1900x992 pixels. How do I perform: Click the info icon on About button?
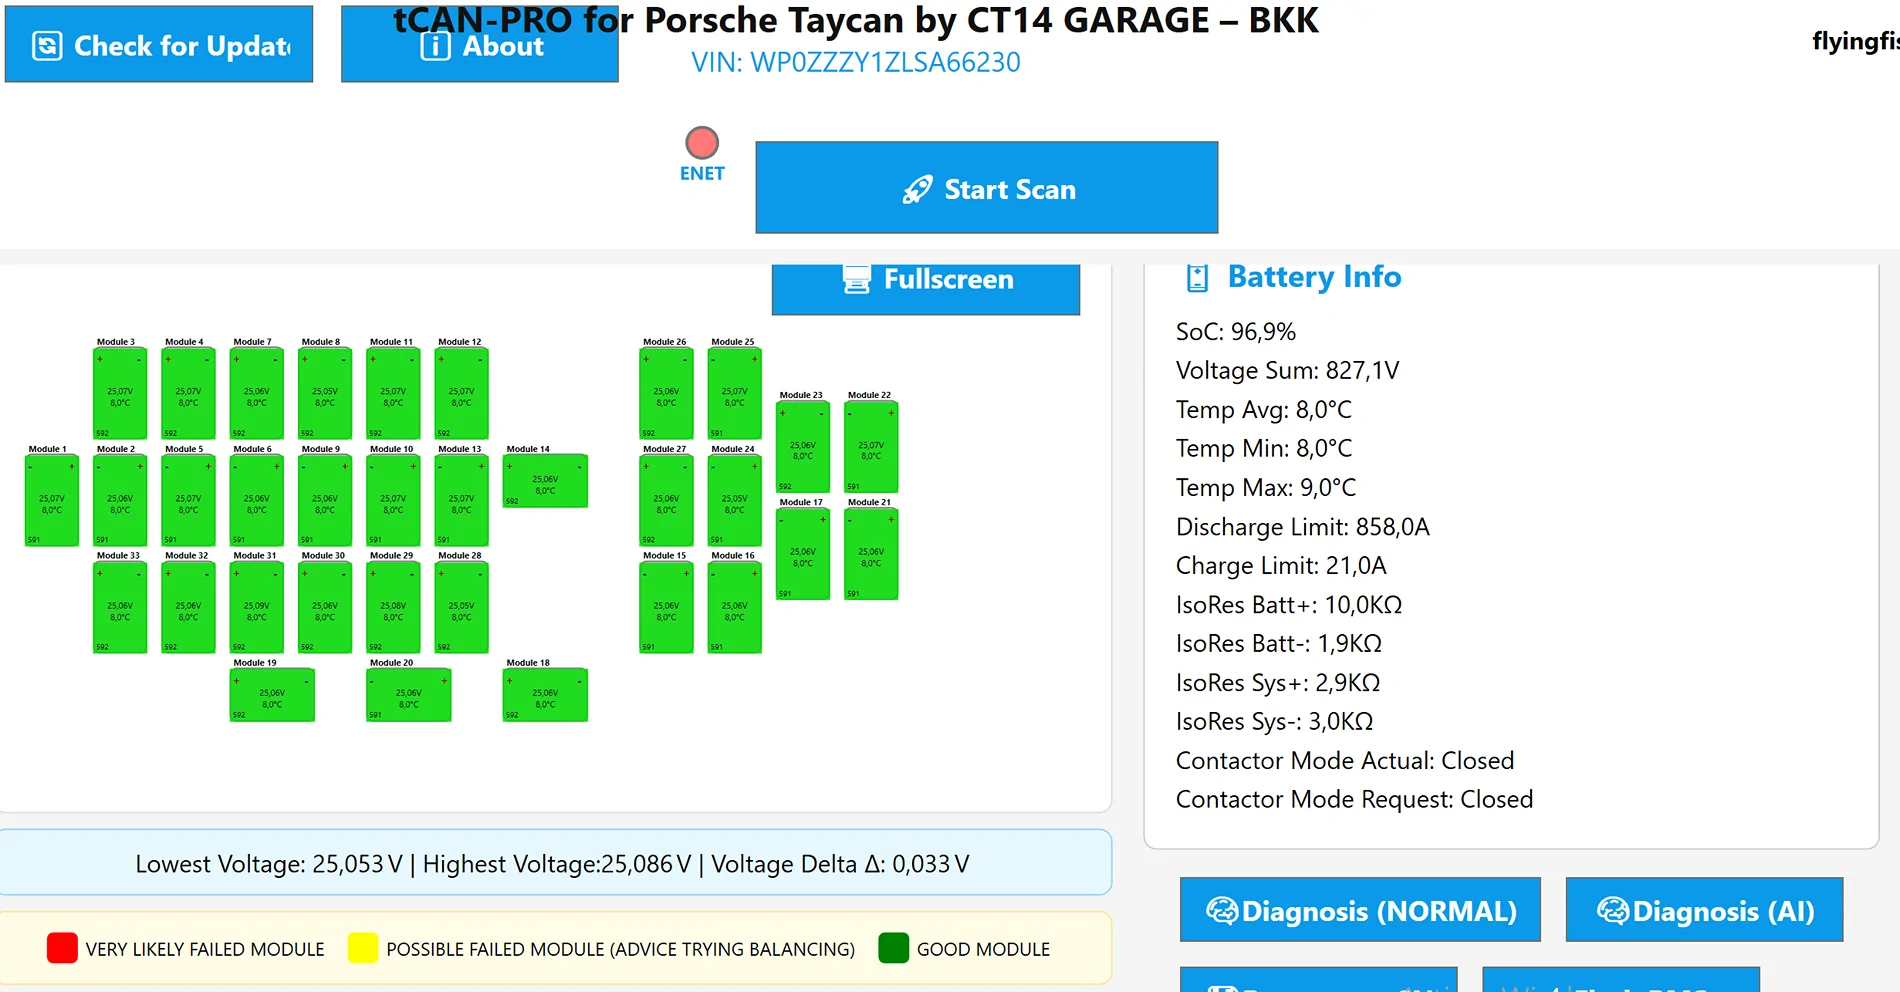(435, 46)
